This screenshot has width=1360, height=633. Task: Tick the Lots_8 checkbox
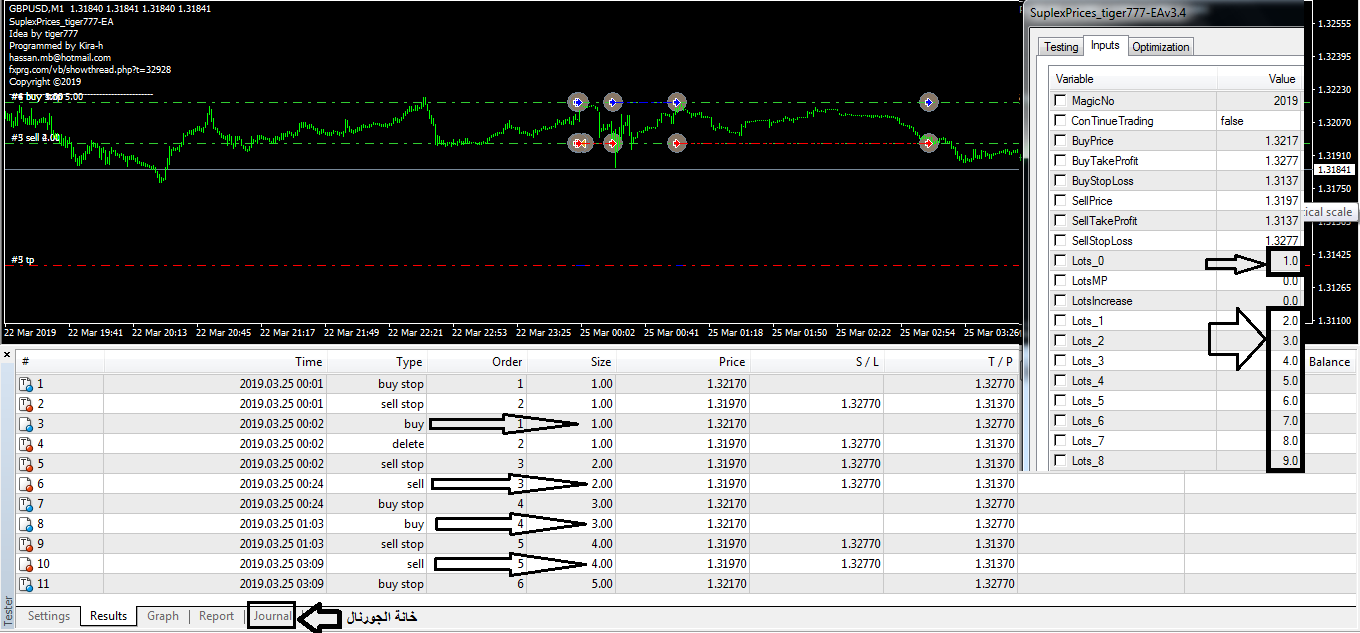coord(1061,461)
